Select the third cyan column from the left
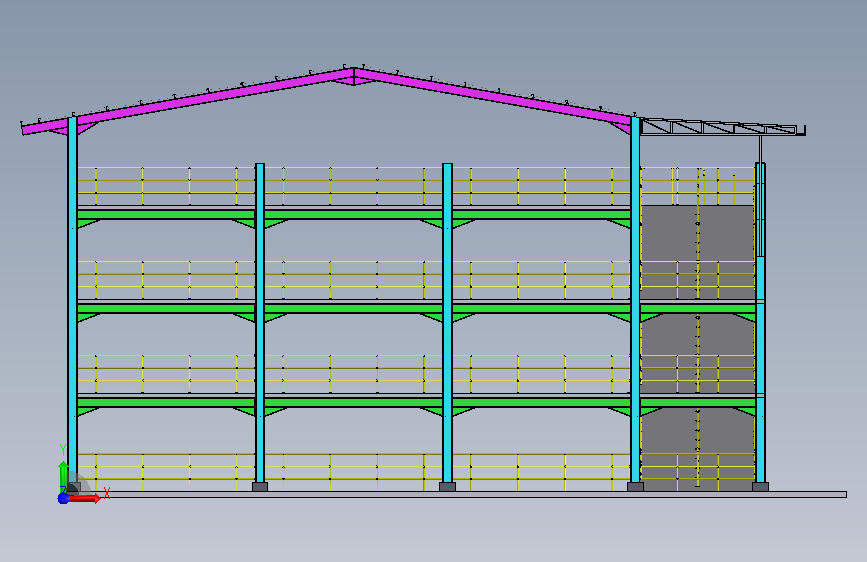This screenshot has height=562, width=867. (447, 323)
